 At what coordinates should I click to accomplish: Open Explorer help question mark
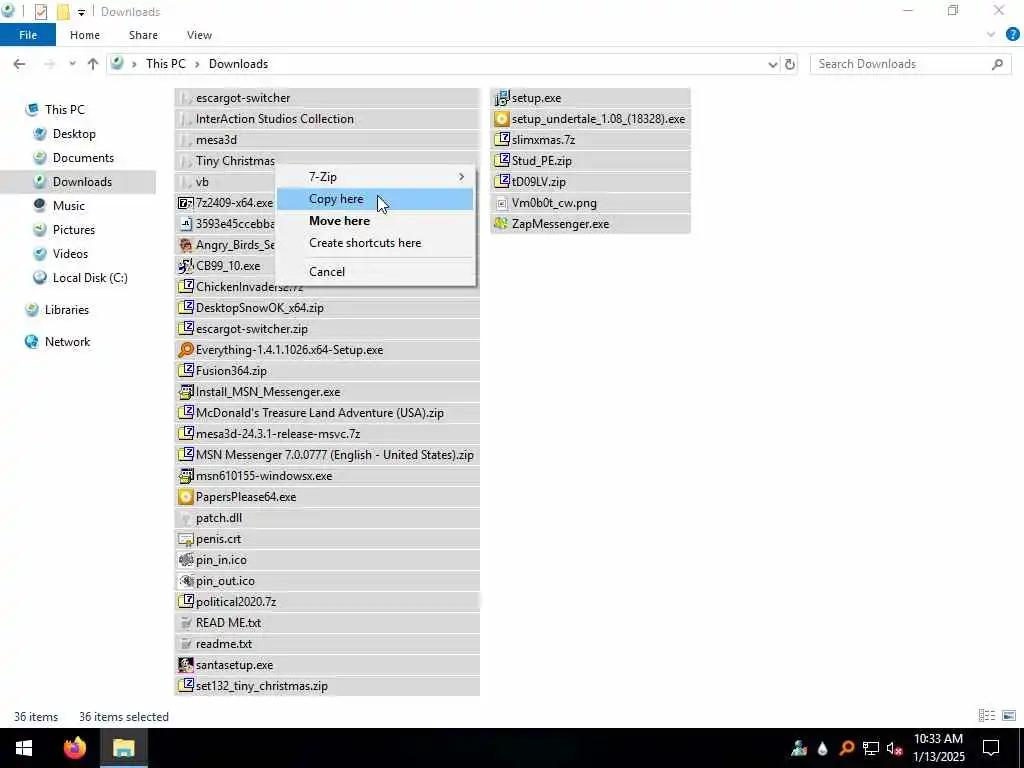click(1012, 35)
